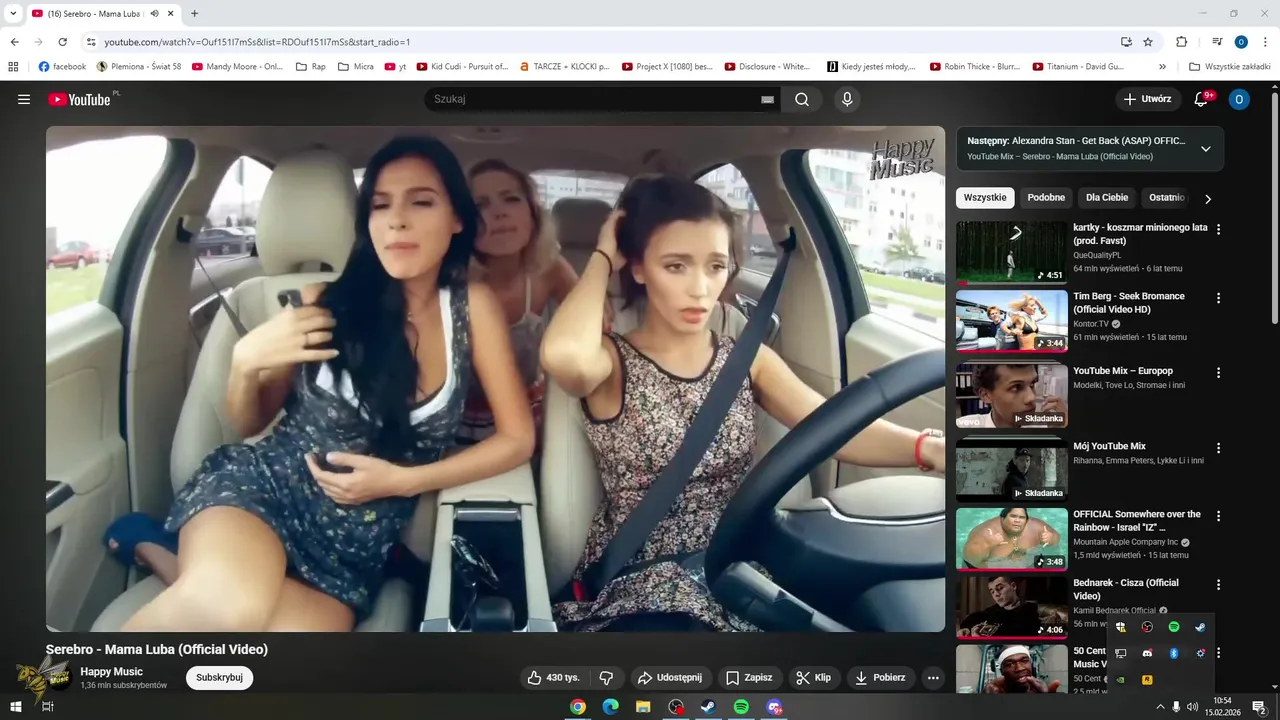Click the Udostępnij share button

click(x=671, y=677)
